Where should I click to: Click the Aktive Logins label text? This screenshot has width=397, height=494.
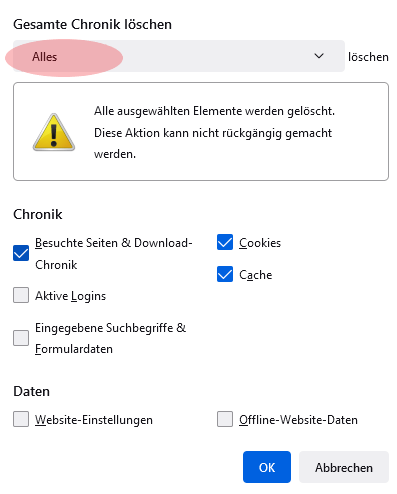[71, 296]
